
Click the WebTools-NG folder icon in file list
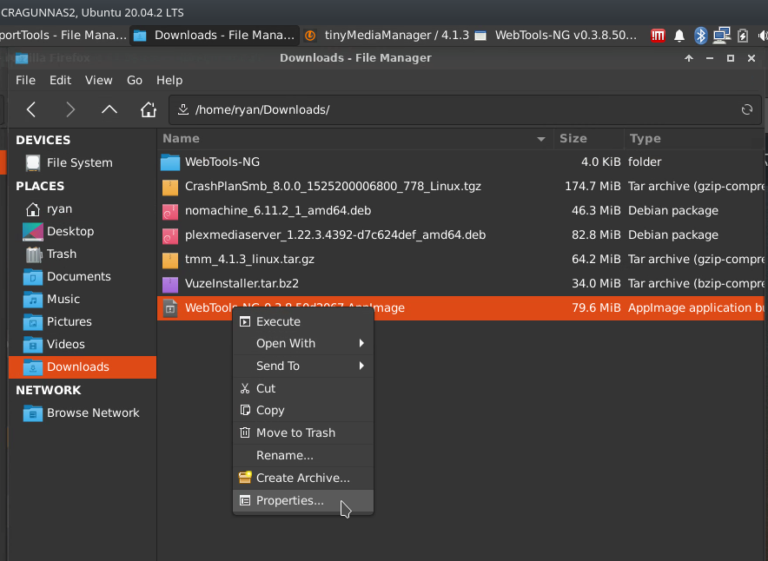click(170, 162)
